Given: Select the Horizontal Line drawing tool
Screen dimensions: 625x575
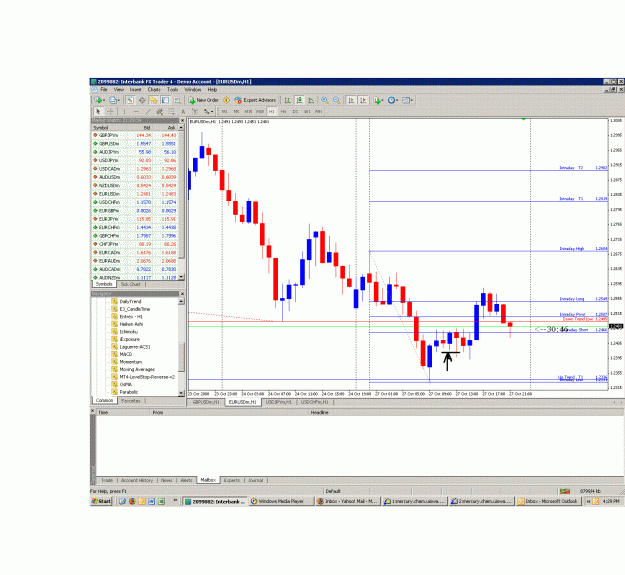Looking at the screenshot, I should (x=136, y=112).
